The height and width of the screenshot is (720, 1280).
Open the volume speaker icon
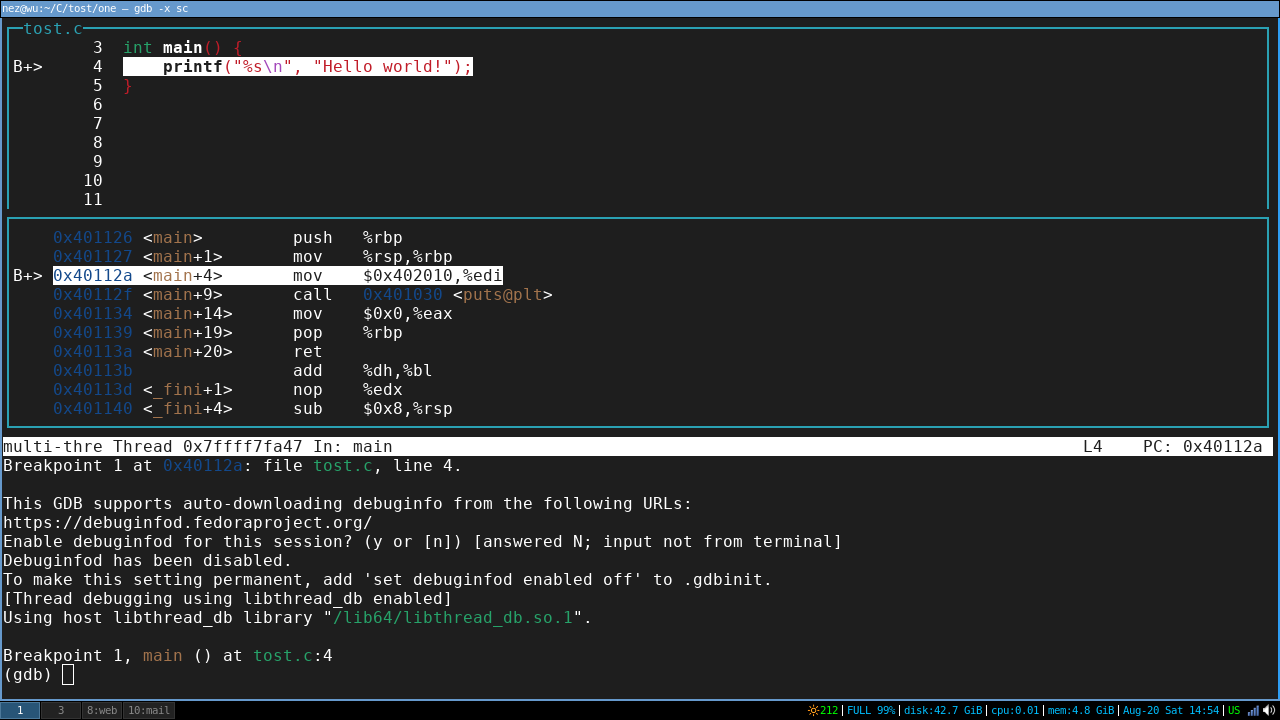coord(1269,710)
